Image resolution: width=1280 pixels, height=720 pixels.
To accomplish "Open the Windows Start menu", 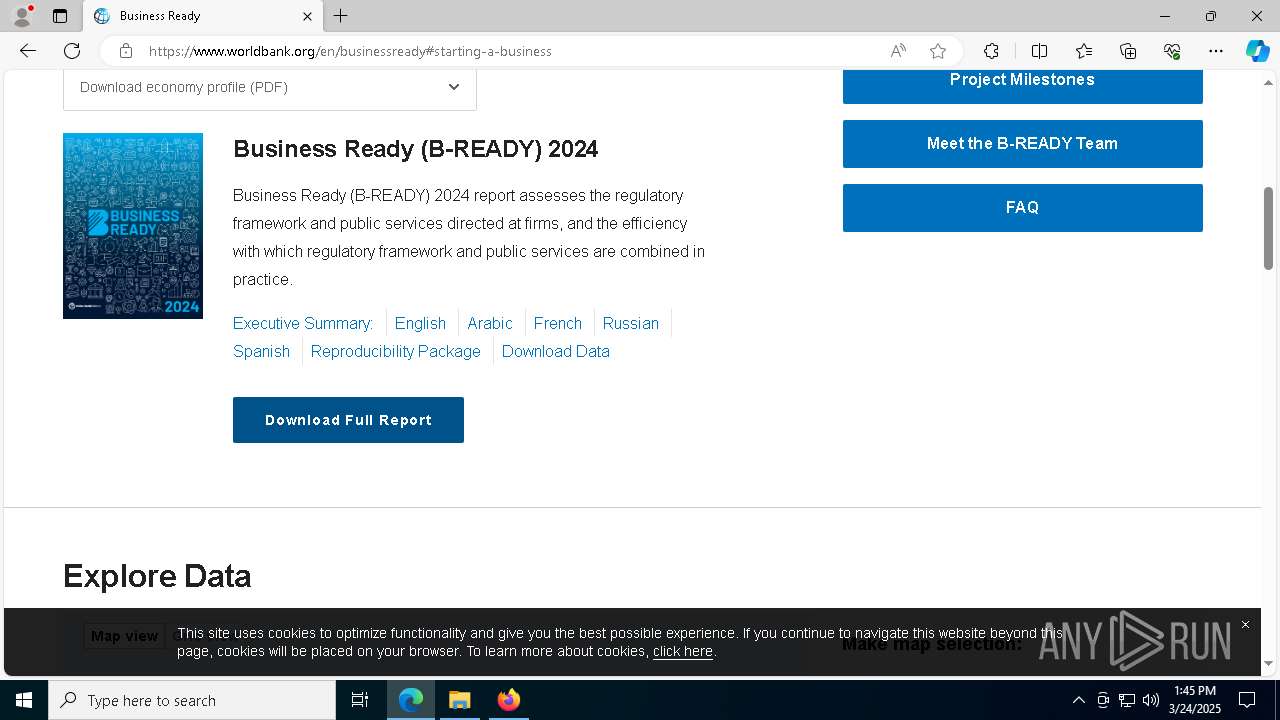I will (24, 700).
